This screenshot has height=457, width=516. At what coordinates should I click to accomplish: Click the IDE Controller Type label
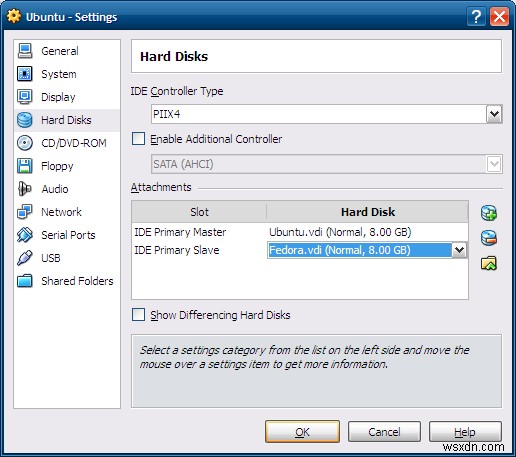[177, 91]
